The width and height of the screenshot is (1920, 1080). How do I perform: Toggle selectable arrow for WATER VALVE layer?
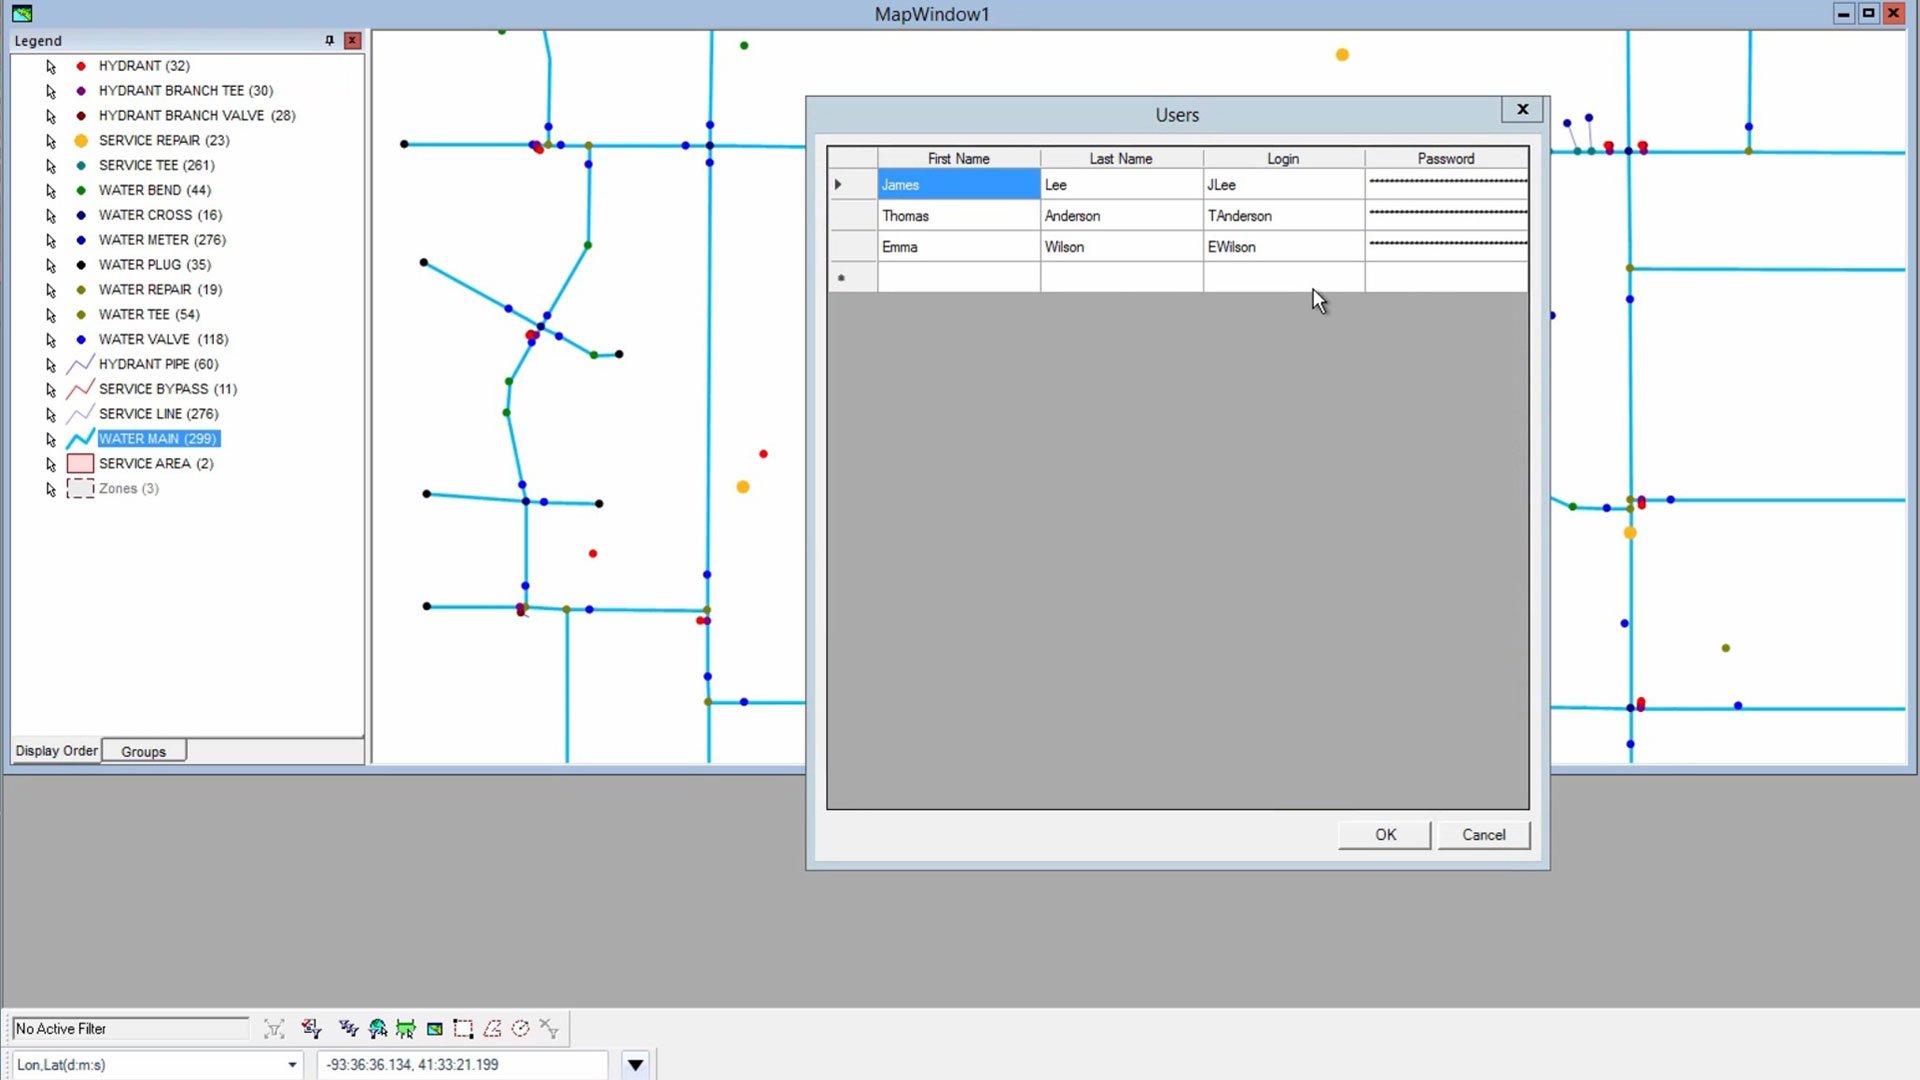pos(51,340)
